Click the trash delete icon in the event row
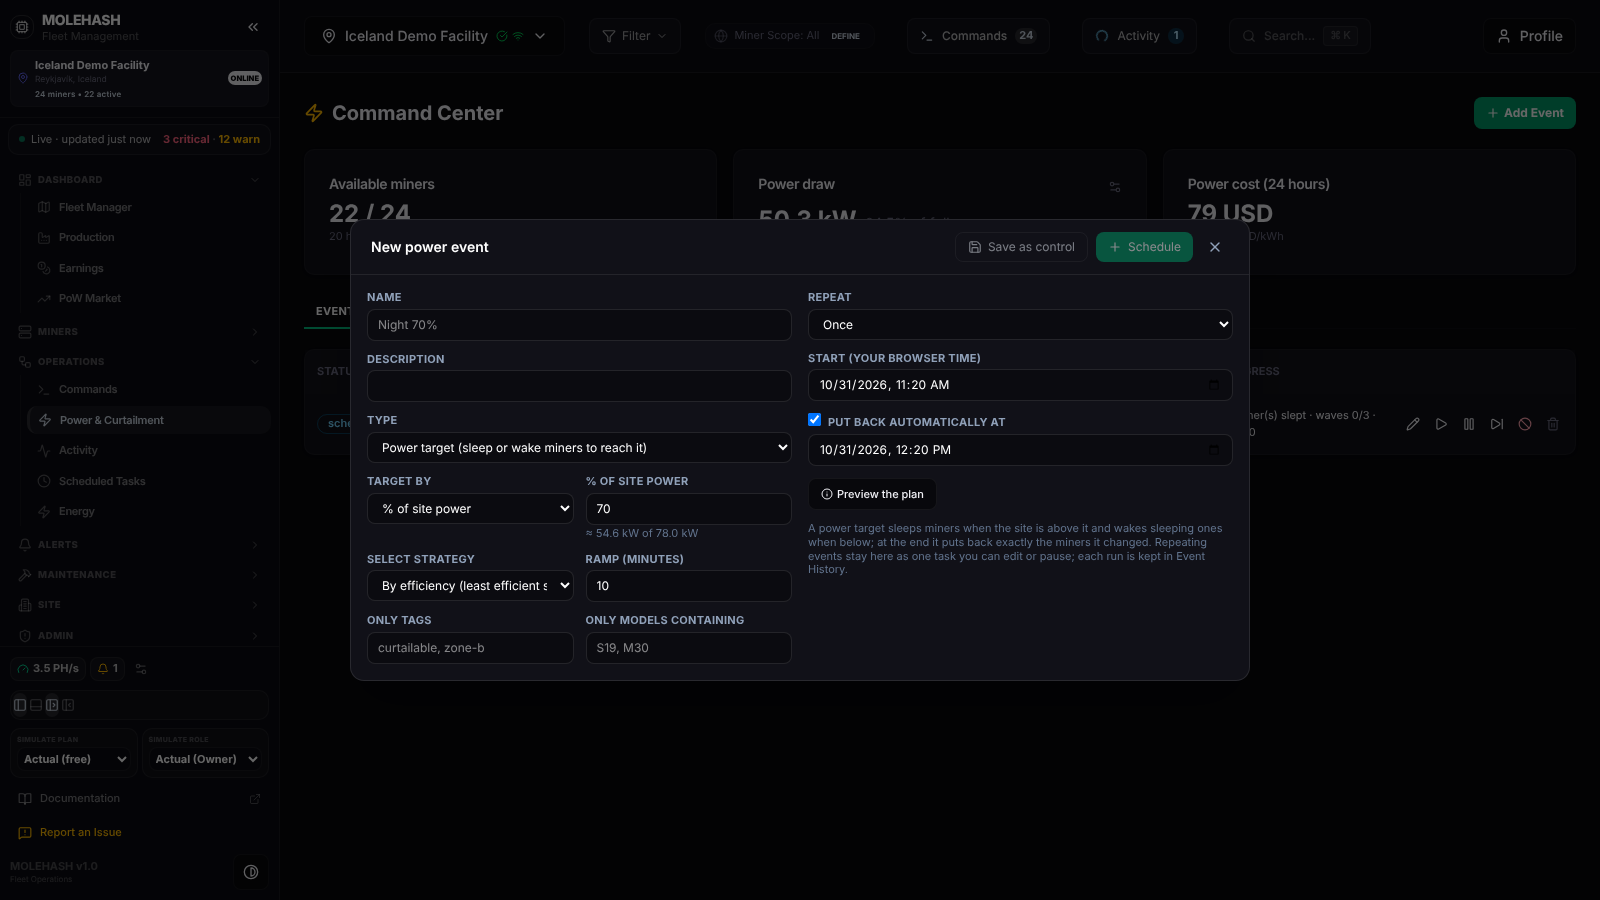 (1553, 424)
